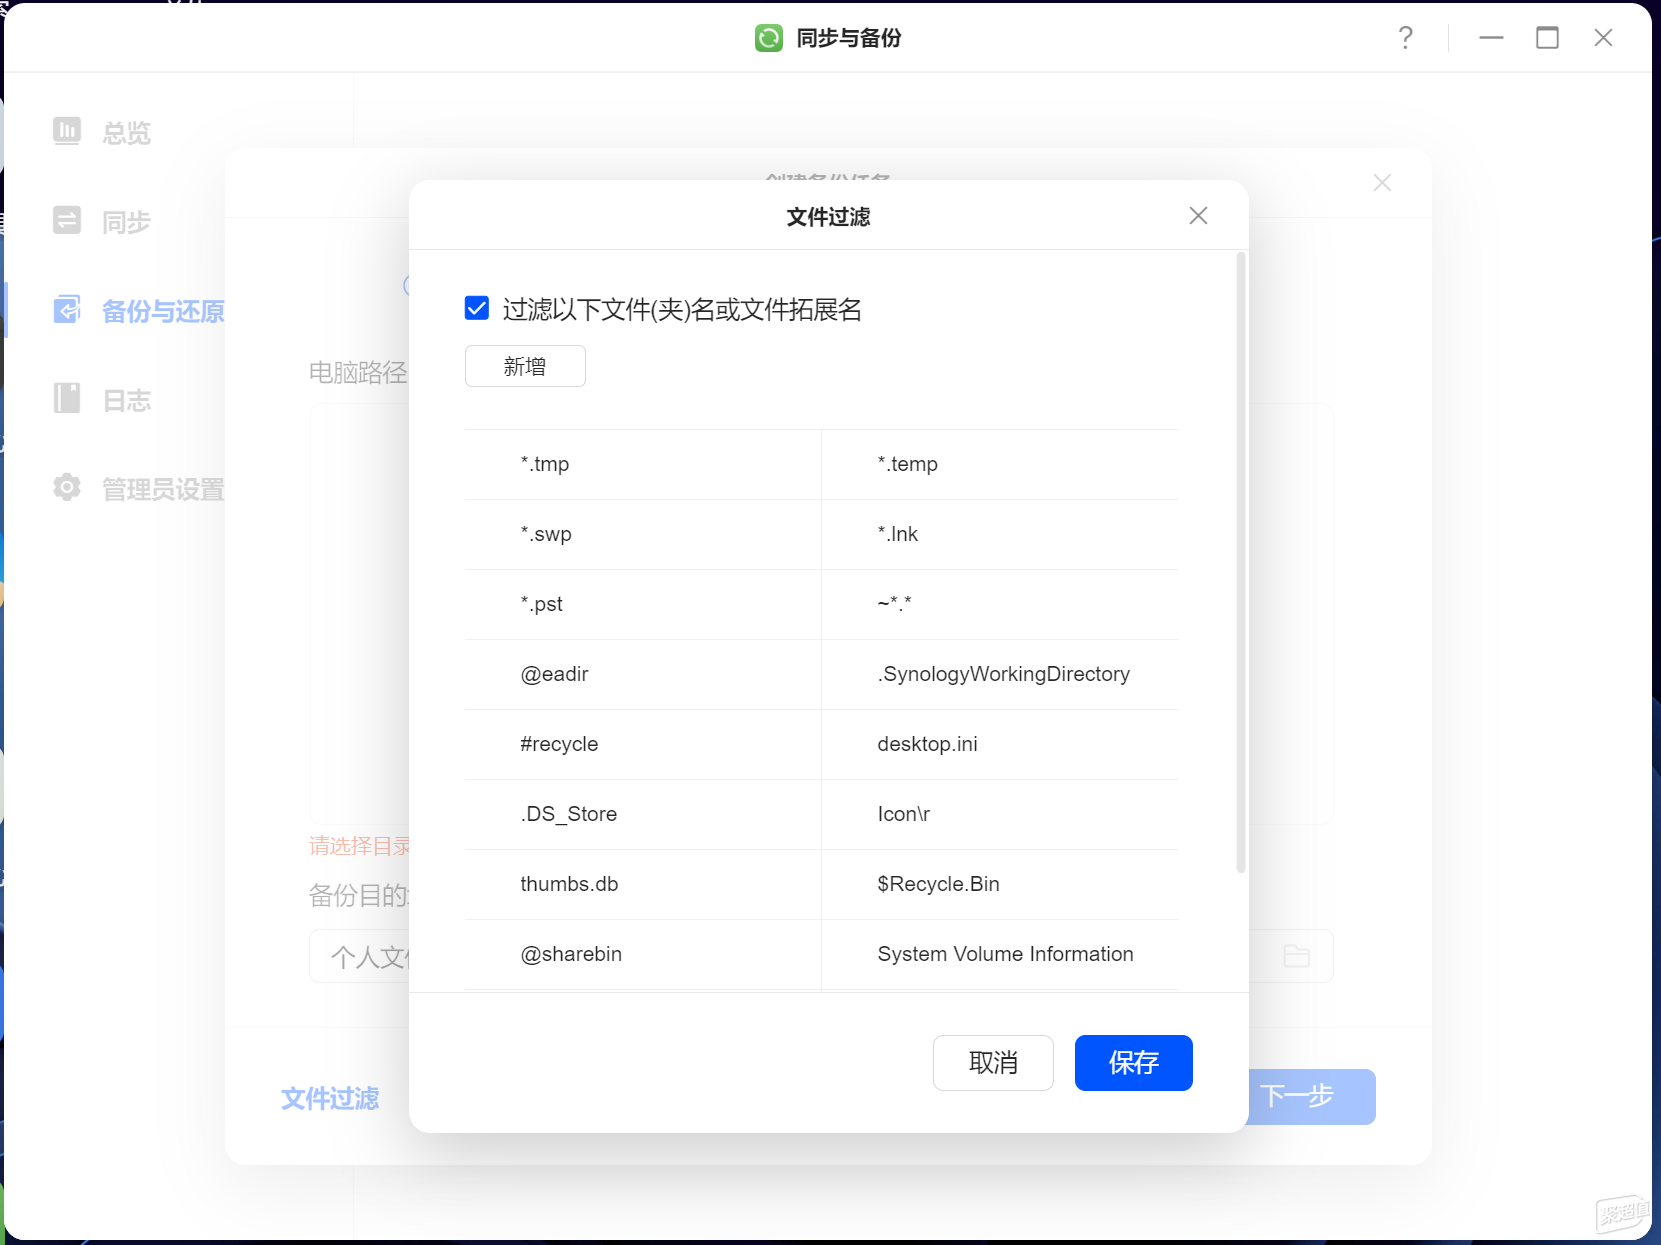The width and height of the screenshot is (1661, 1245).
Task: Select the System Volume Information entry
Action: click(1000, 954)
